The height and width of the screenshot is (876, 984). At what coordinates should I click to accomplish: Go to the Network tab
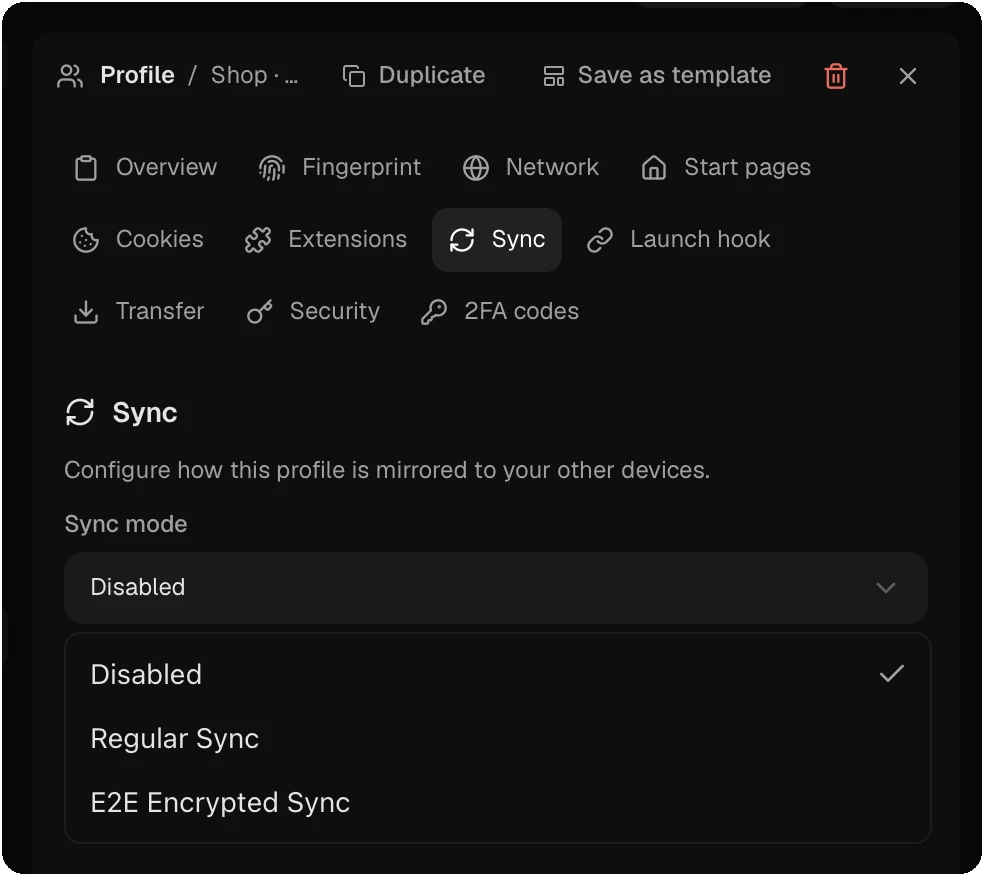coord(530,168)
